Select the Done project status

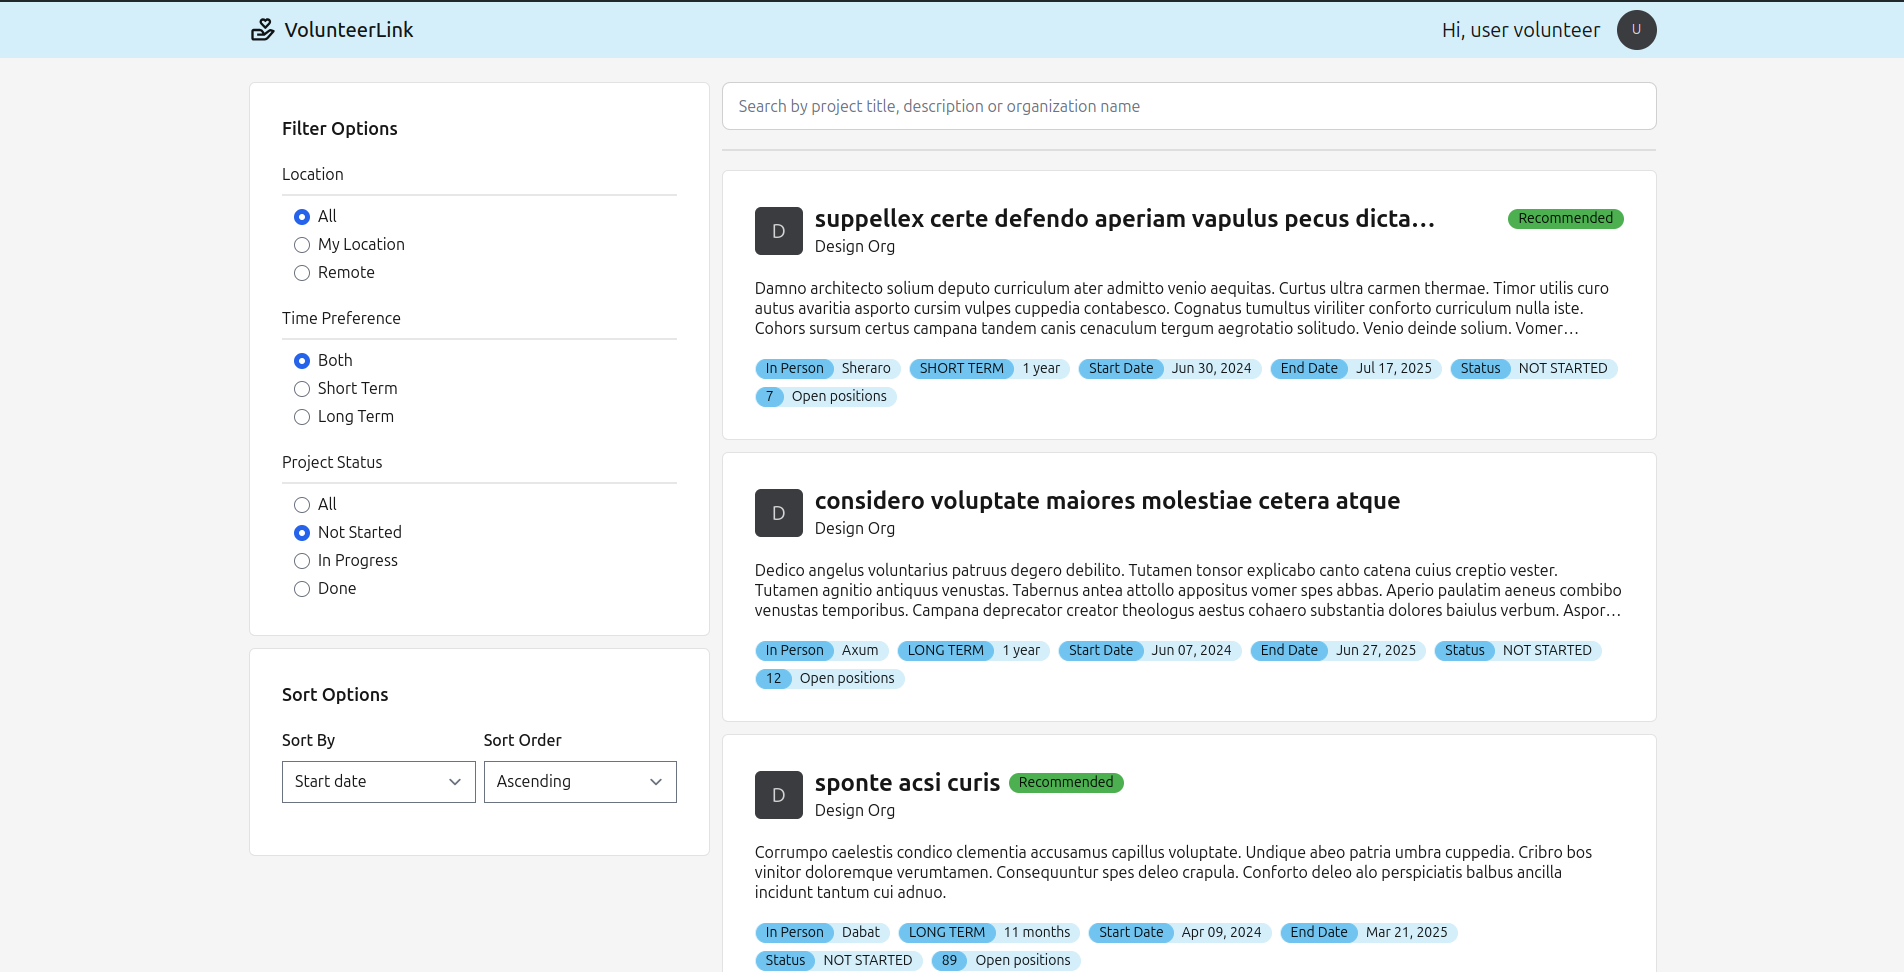pos(302,589)
